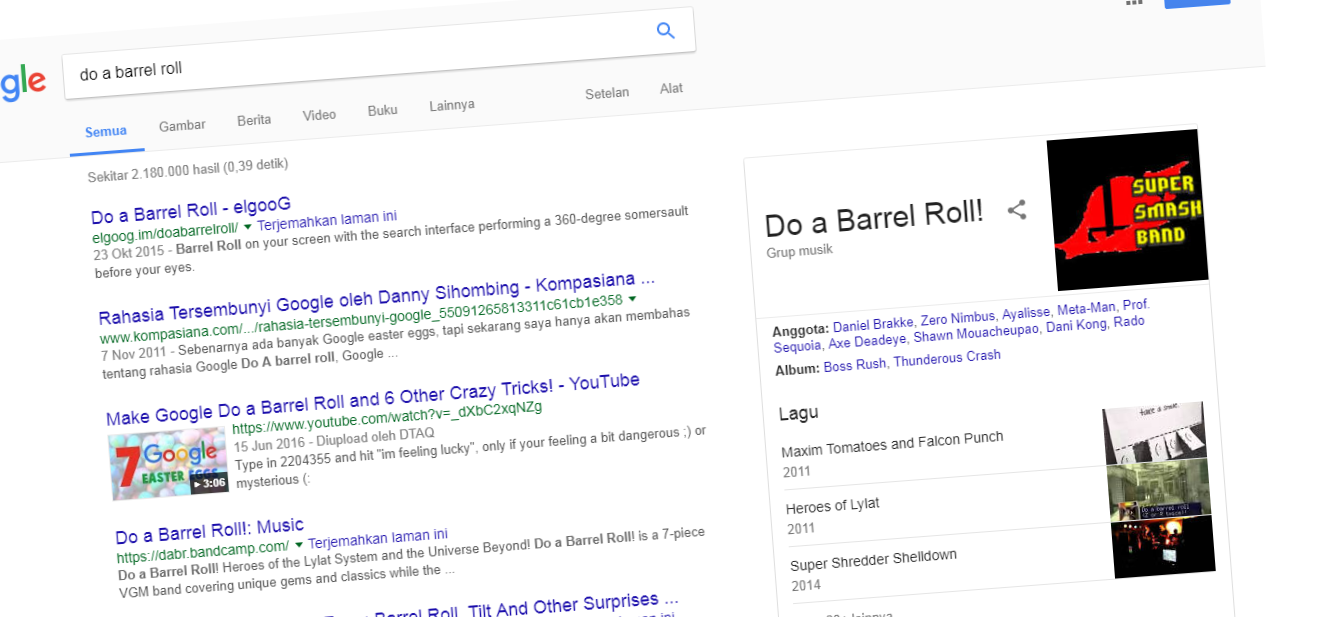Select song Heroes of Lylat
The height and width of the screenshot is (617, 1338).
pyautogui.click(x=833, y=505)
